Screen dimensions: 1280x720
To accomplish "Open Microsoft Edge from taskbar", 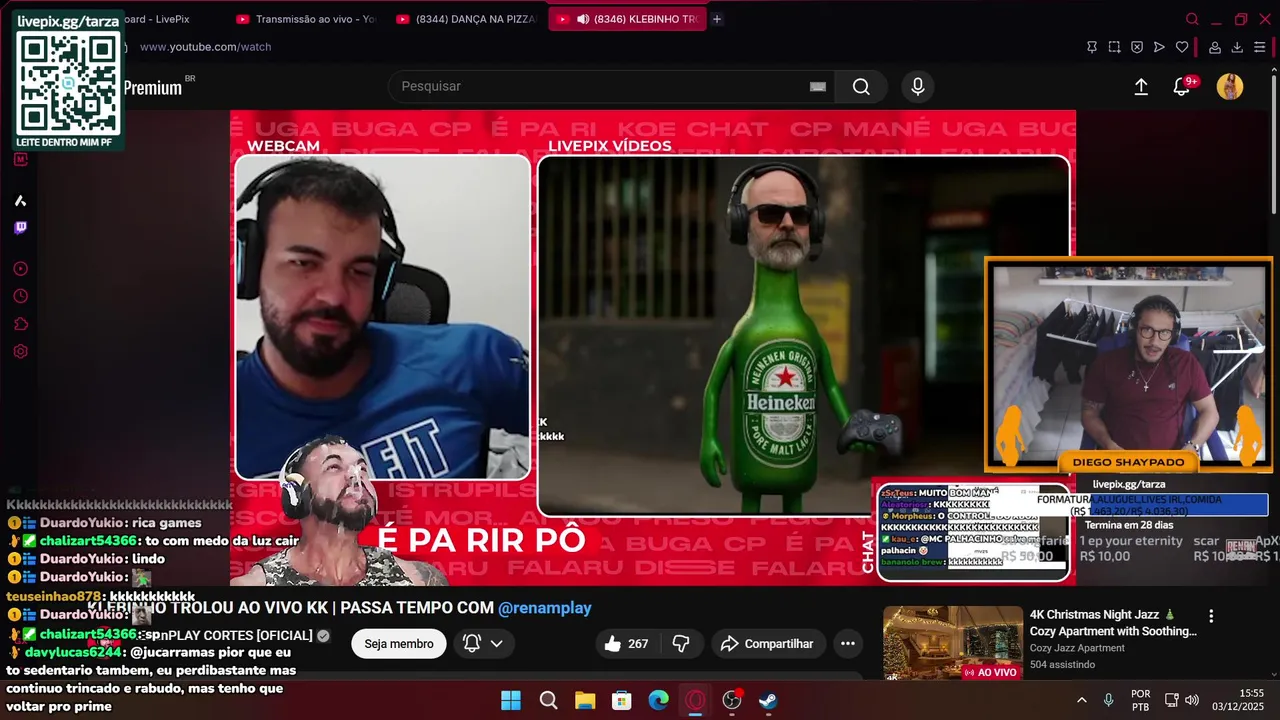I will [x=658, y=700].
